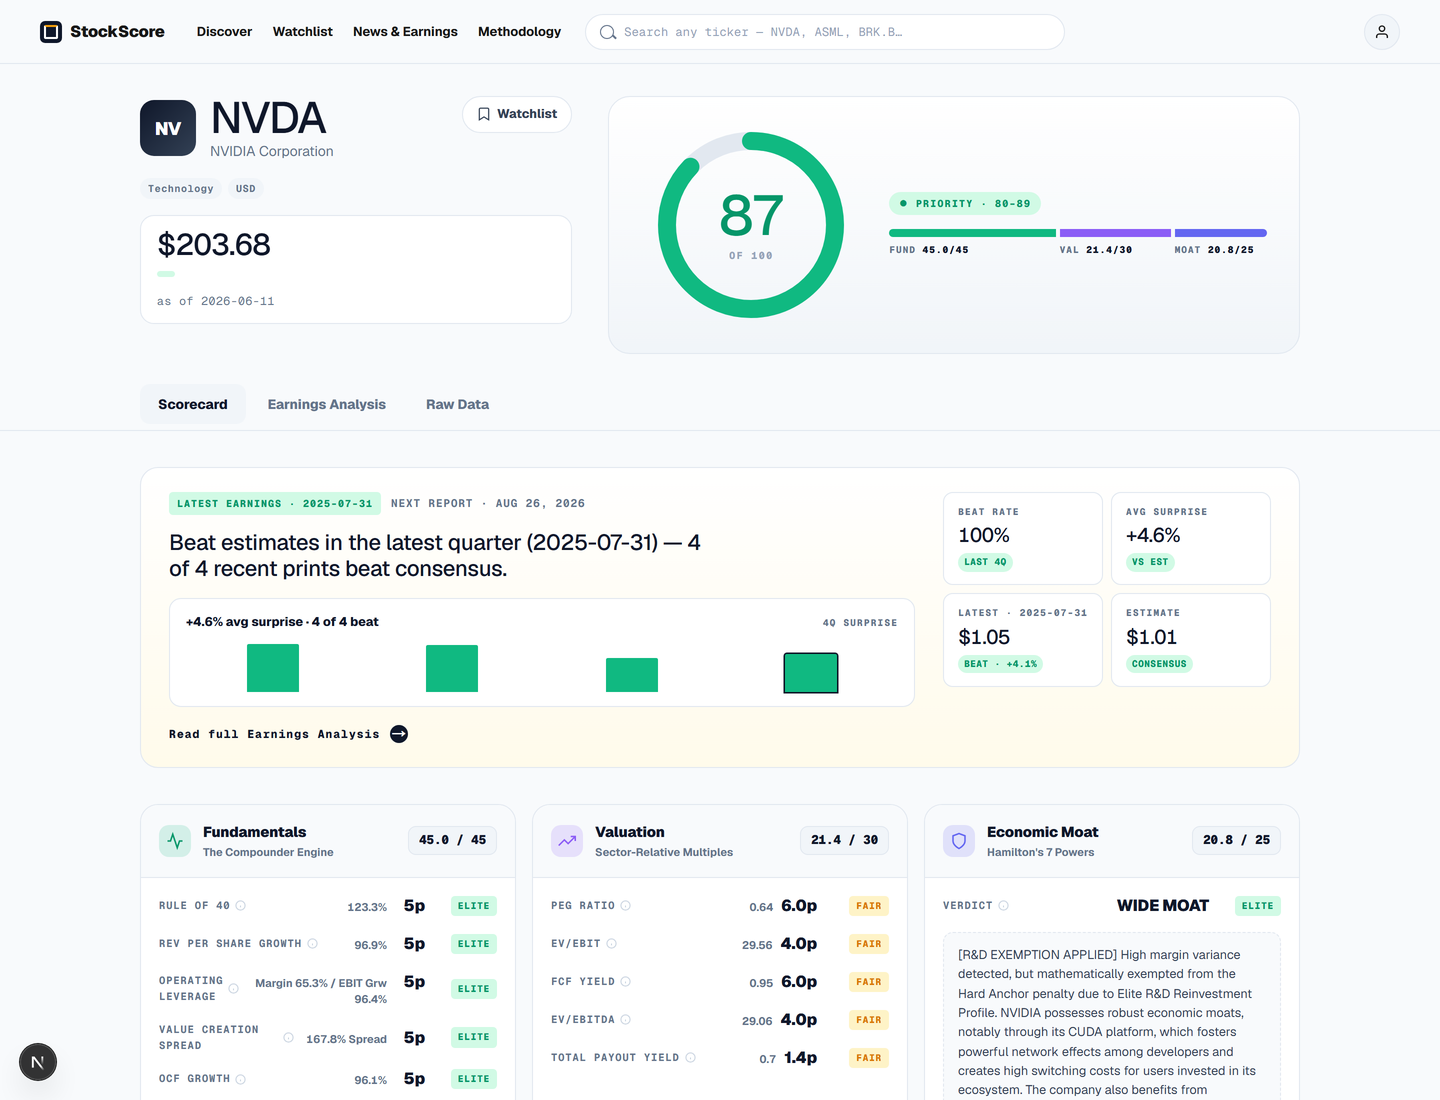Click the info icon next to Value Creation Spread
1440x1100 pixels.
pyautogui.click(x=288, y=1038)
